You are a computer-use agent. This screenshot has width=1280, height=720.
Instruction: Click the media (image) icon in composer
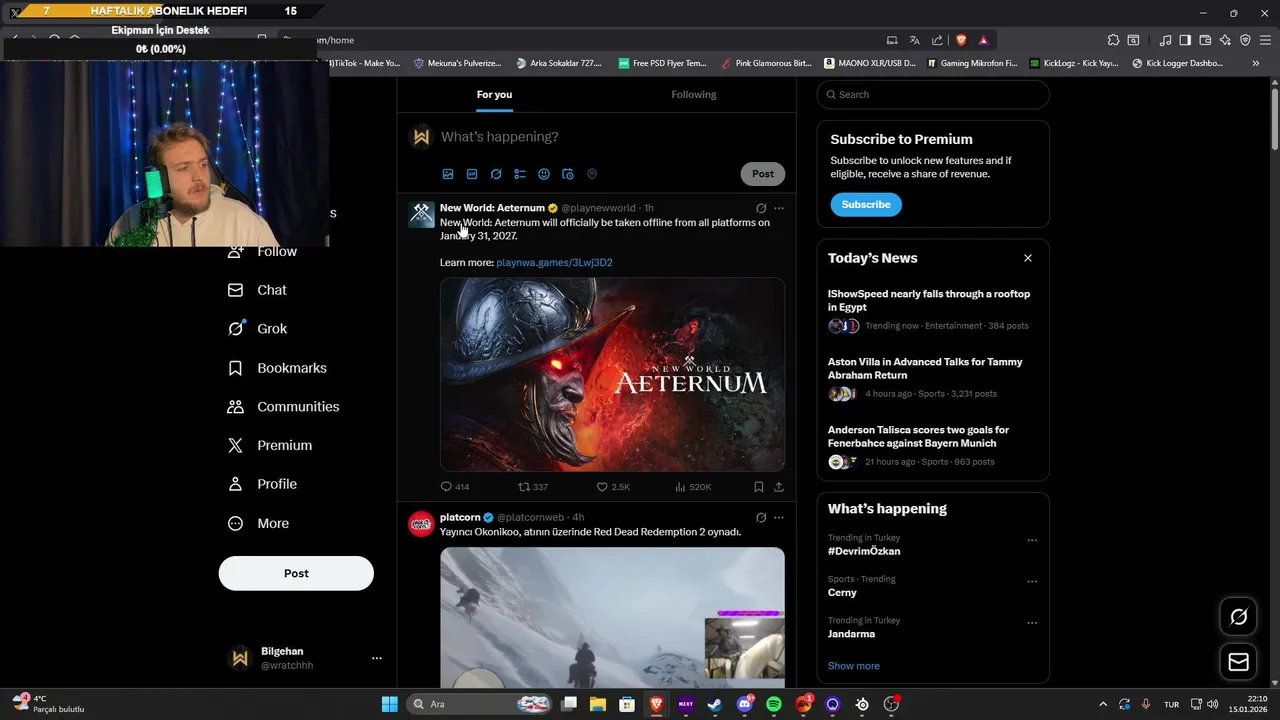point(448,174)
